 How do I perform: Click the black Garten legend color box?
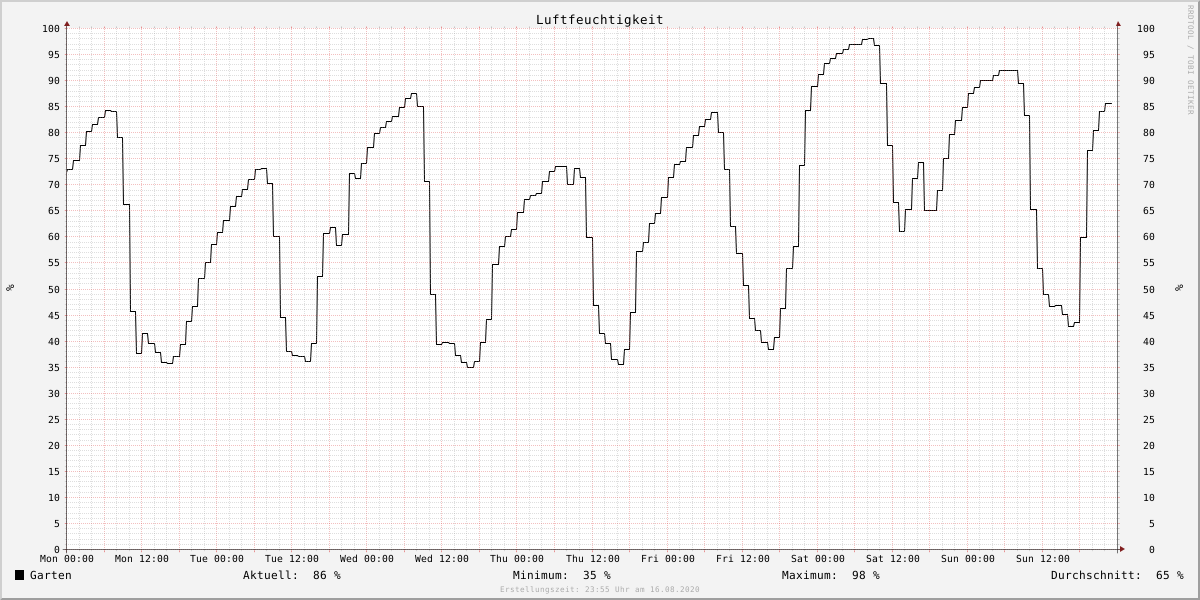point(19,575)
